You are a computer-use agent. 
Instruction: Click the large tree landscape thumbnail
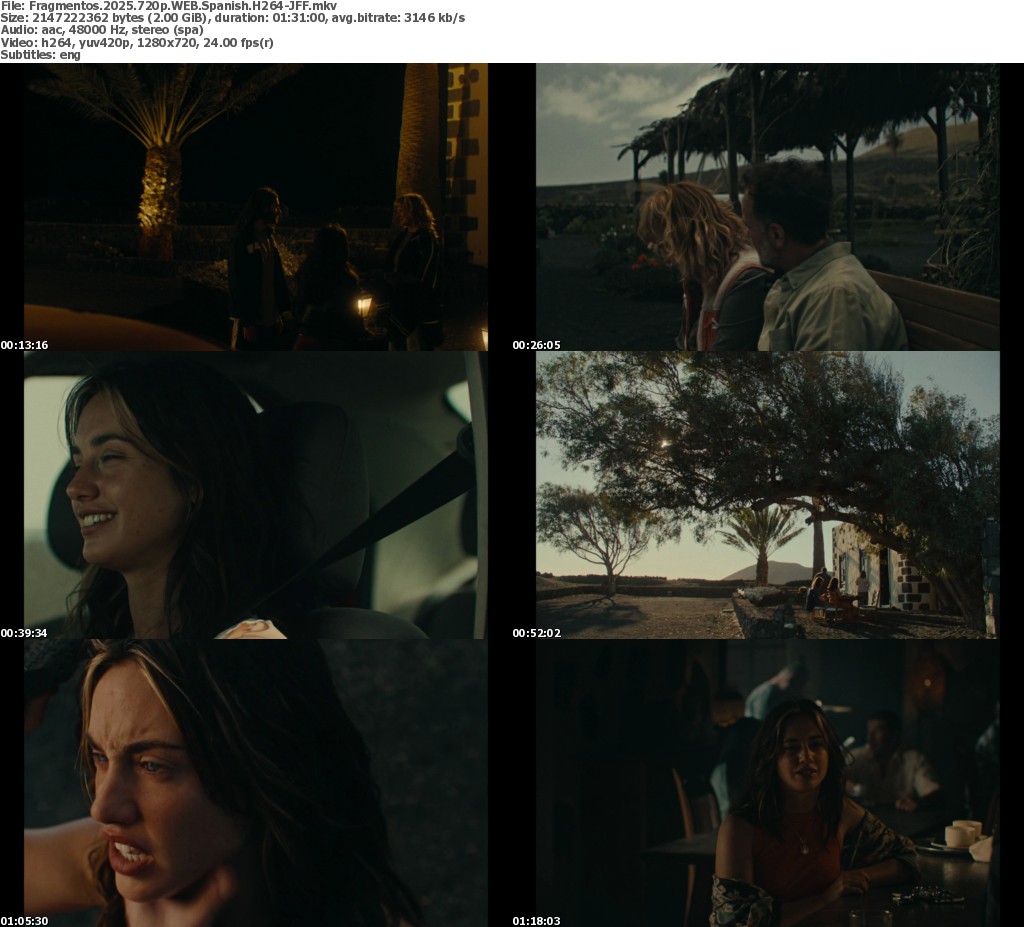pyautogui.click(x=768, y=495)
